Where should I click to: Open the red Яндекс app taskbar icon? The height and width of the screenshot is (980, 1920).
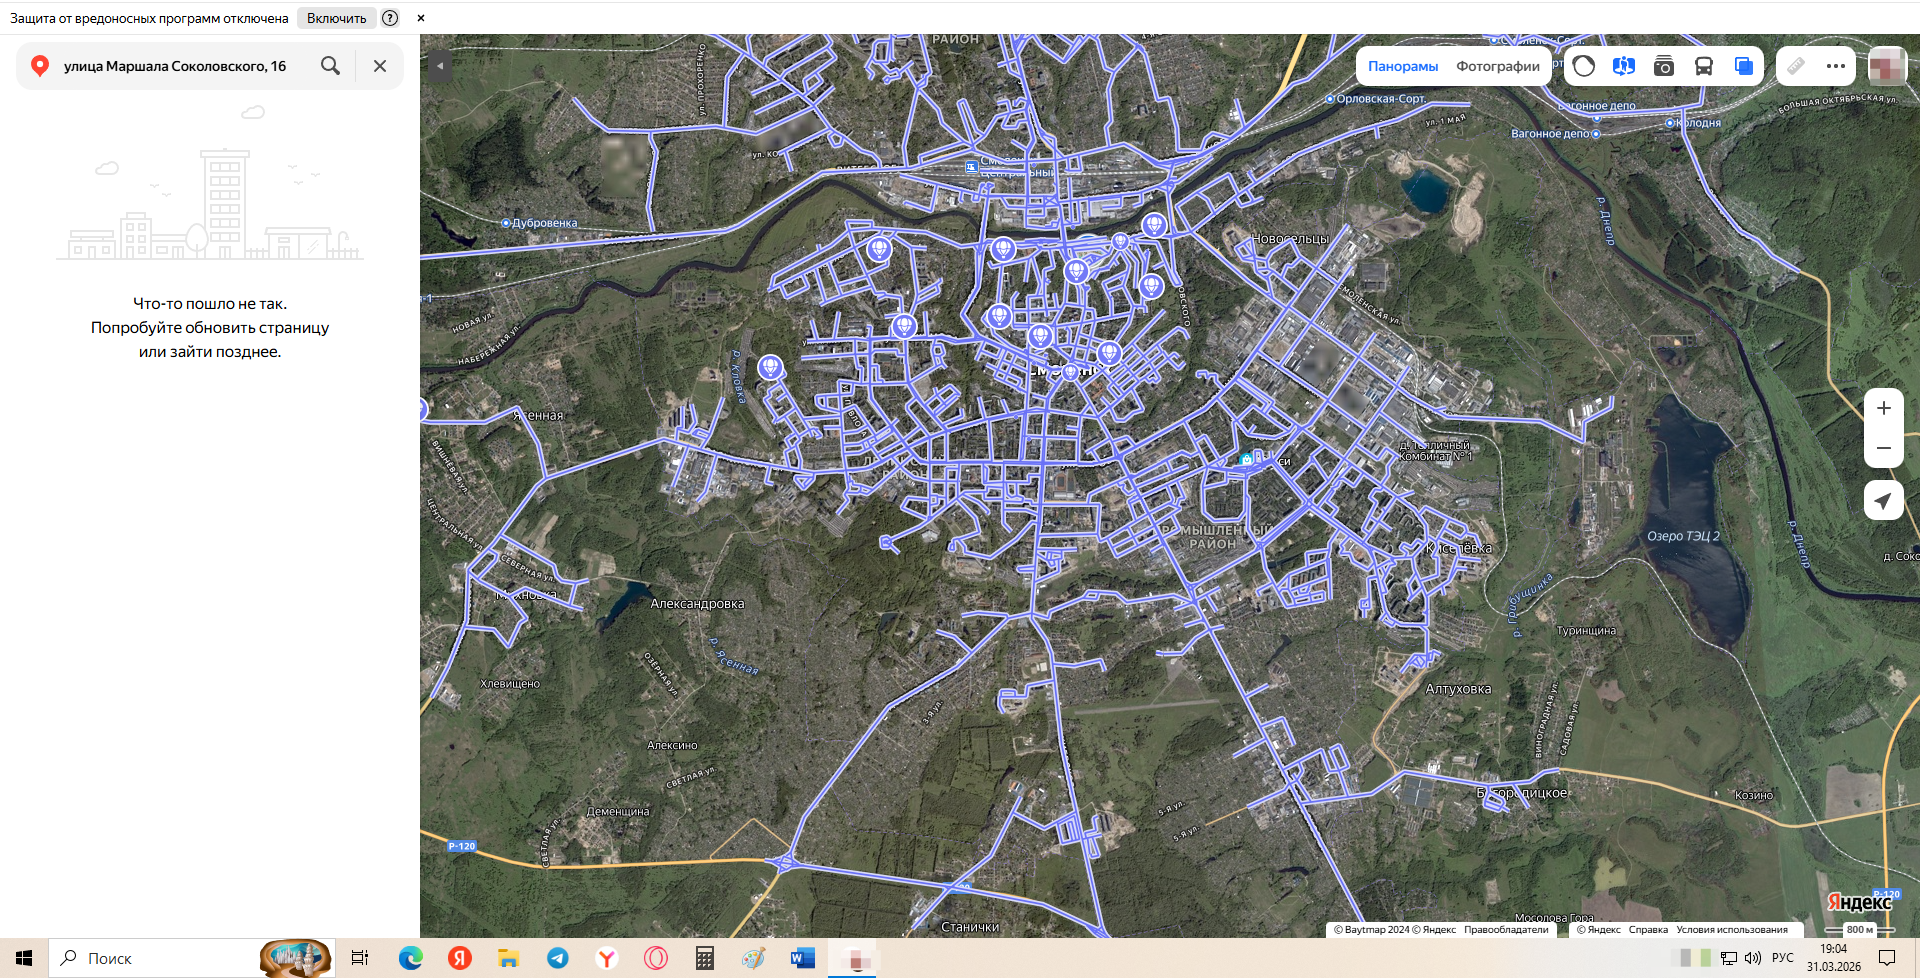[x=459, y=958]
